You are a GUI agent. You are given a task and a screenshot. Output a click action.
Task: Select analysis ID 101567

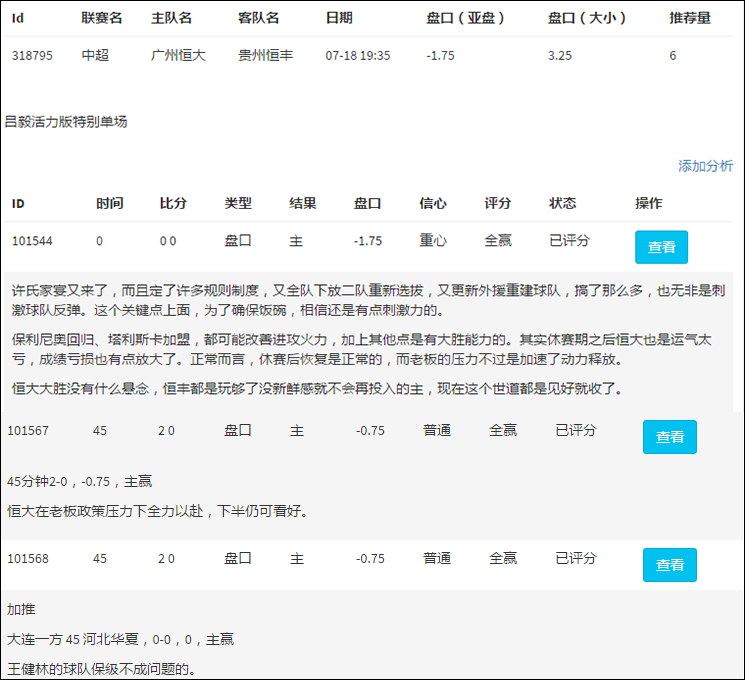point(28,431)
